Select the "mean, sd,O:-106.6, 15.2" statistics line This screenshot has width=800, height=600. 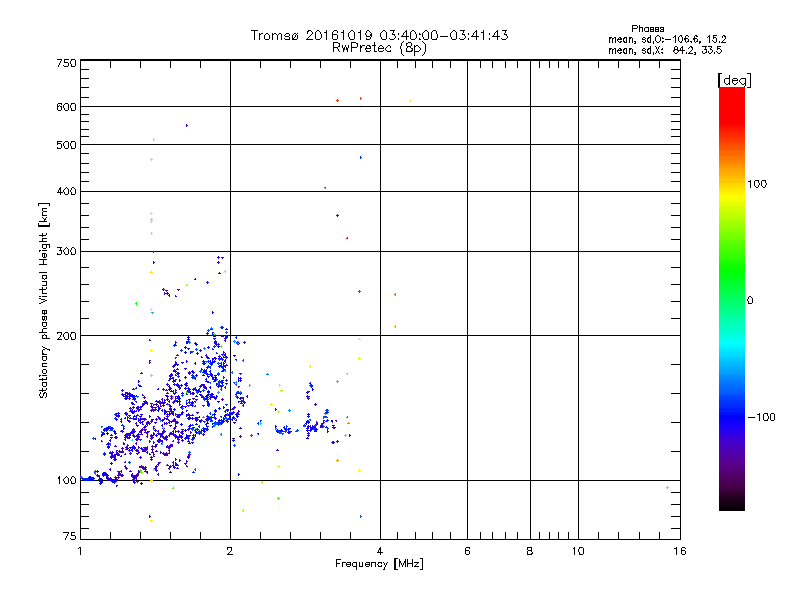[x=667, y=39]
